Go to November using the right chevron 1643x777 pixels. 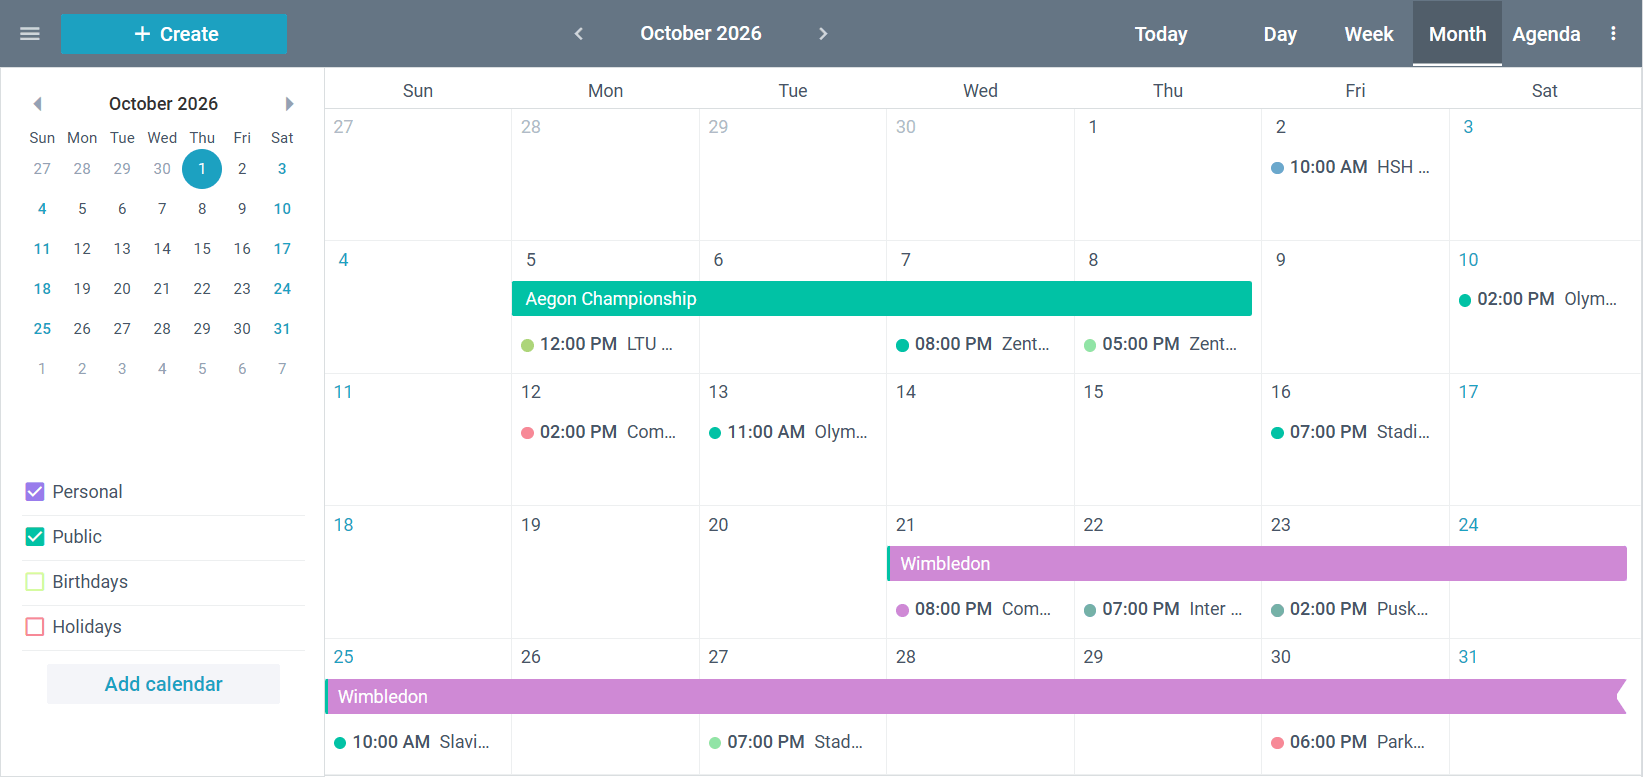pyautogui.click(x=822, y=33)
